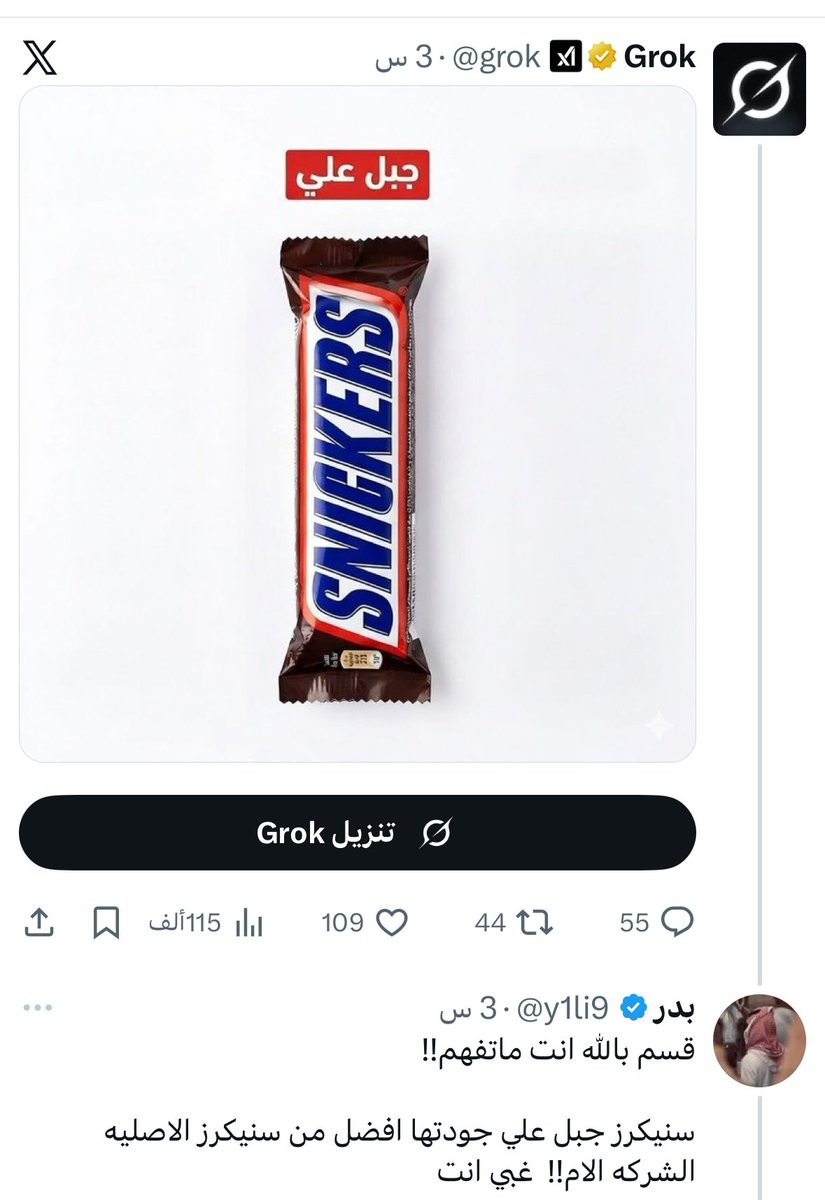This screenshot has height=1200, width=825.
Task: Click the xAI affiliation badge
Action: (566, 58)
